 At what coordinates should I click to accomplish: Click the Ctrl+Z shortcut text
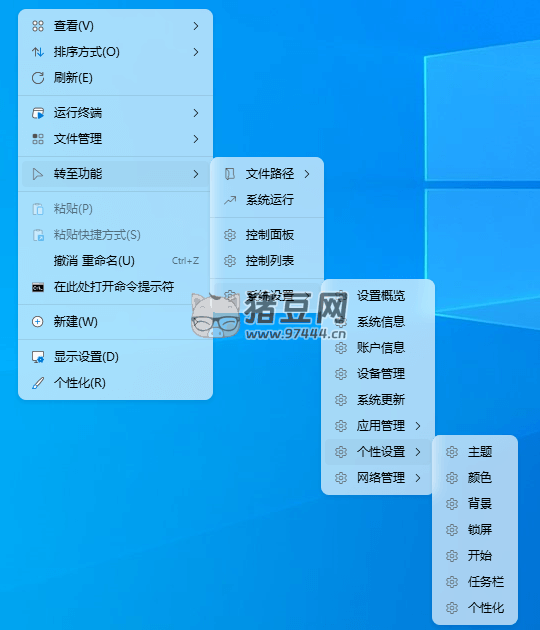185,261
